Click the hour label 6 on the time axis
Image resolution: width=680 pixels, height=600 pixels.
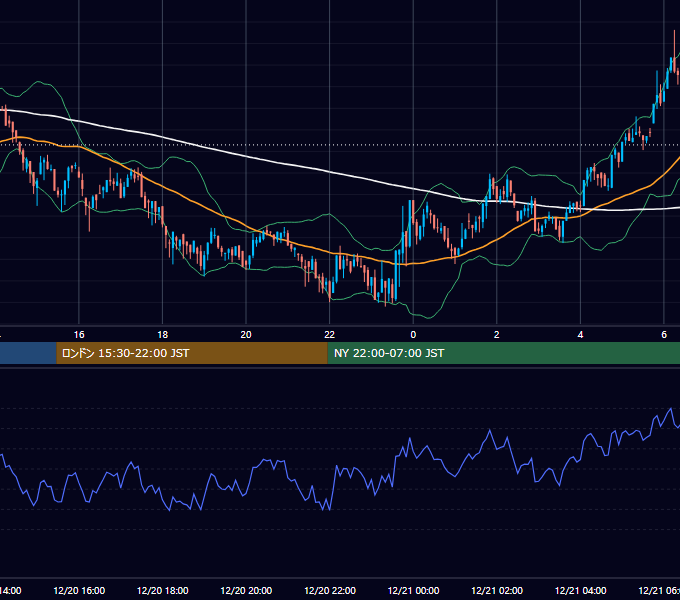click(664, 335)
